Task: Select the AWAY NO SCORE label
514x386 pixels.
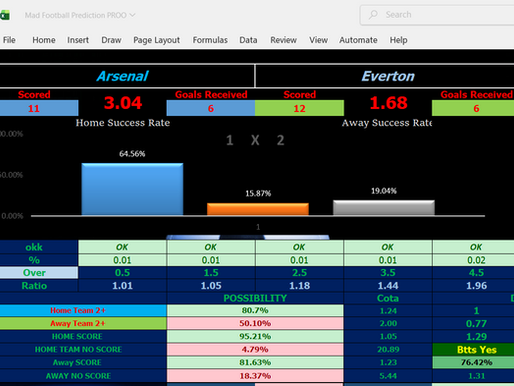Action: (83, 376)
